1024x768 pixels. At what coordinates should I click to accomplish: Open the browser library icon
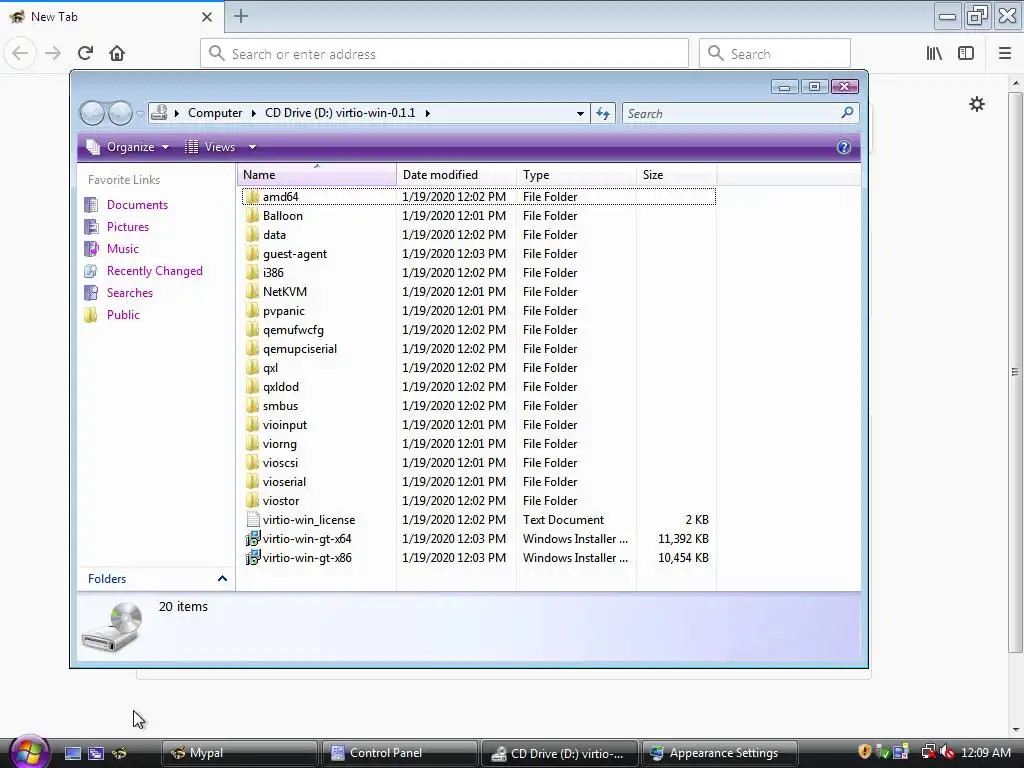pos(934,53)
